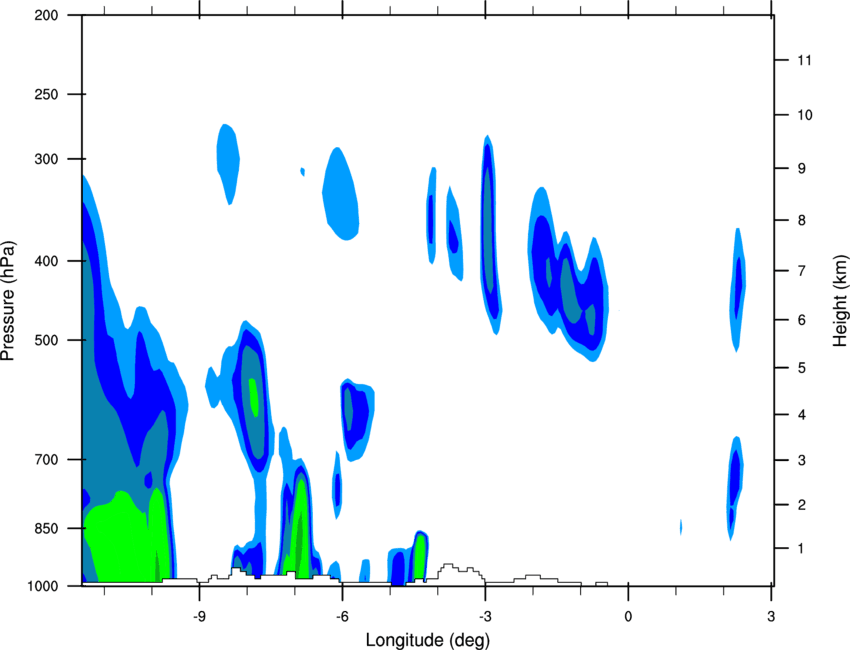Click the 10 km height label
Image resolution: width=850 pixels, height=650 pixels.
coord(804,115)
